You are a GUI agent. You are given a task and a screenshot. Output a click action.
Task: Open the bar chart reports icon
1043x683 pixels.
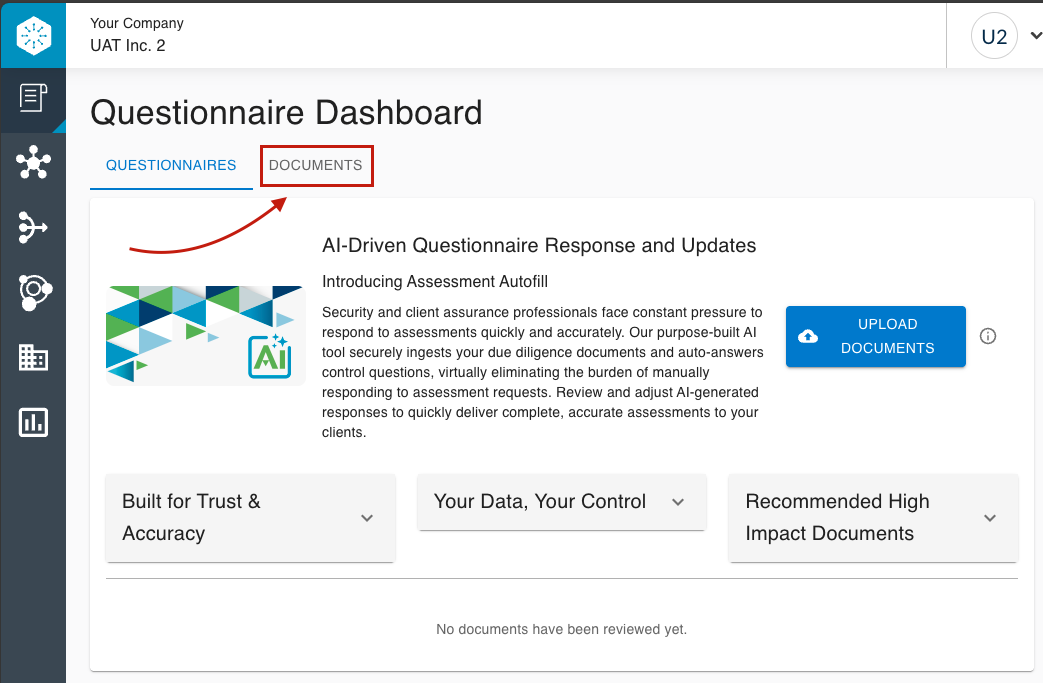[33, 422]
